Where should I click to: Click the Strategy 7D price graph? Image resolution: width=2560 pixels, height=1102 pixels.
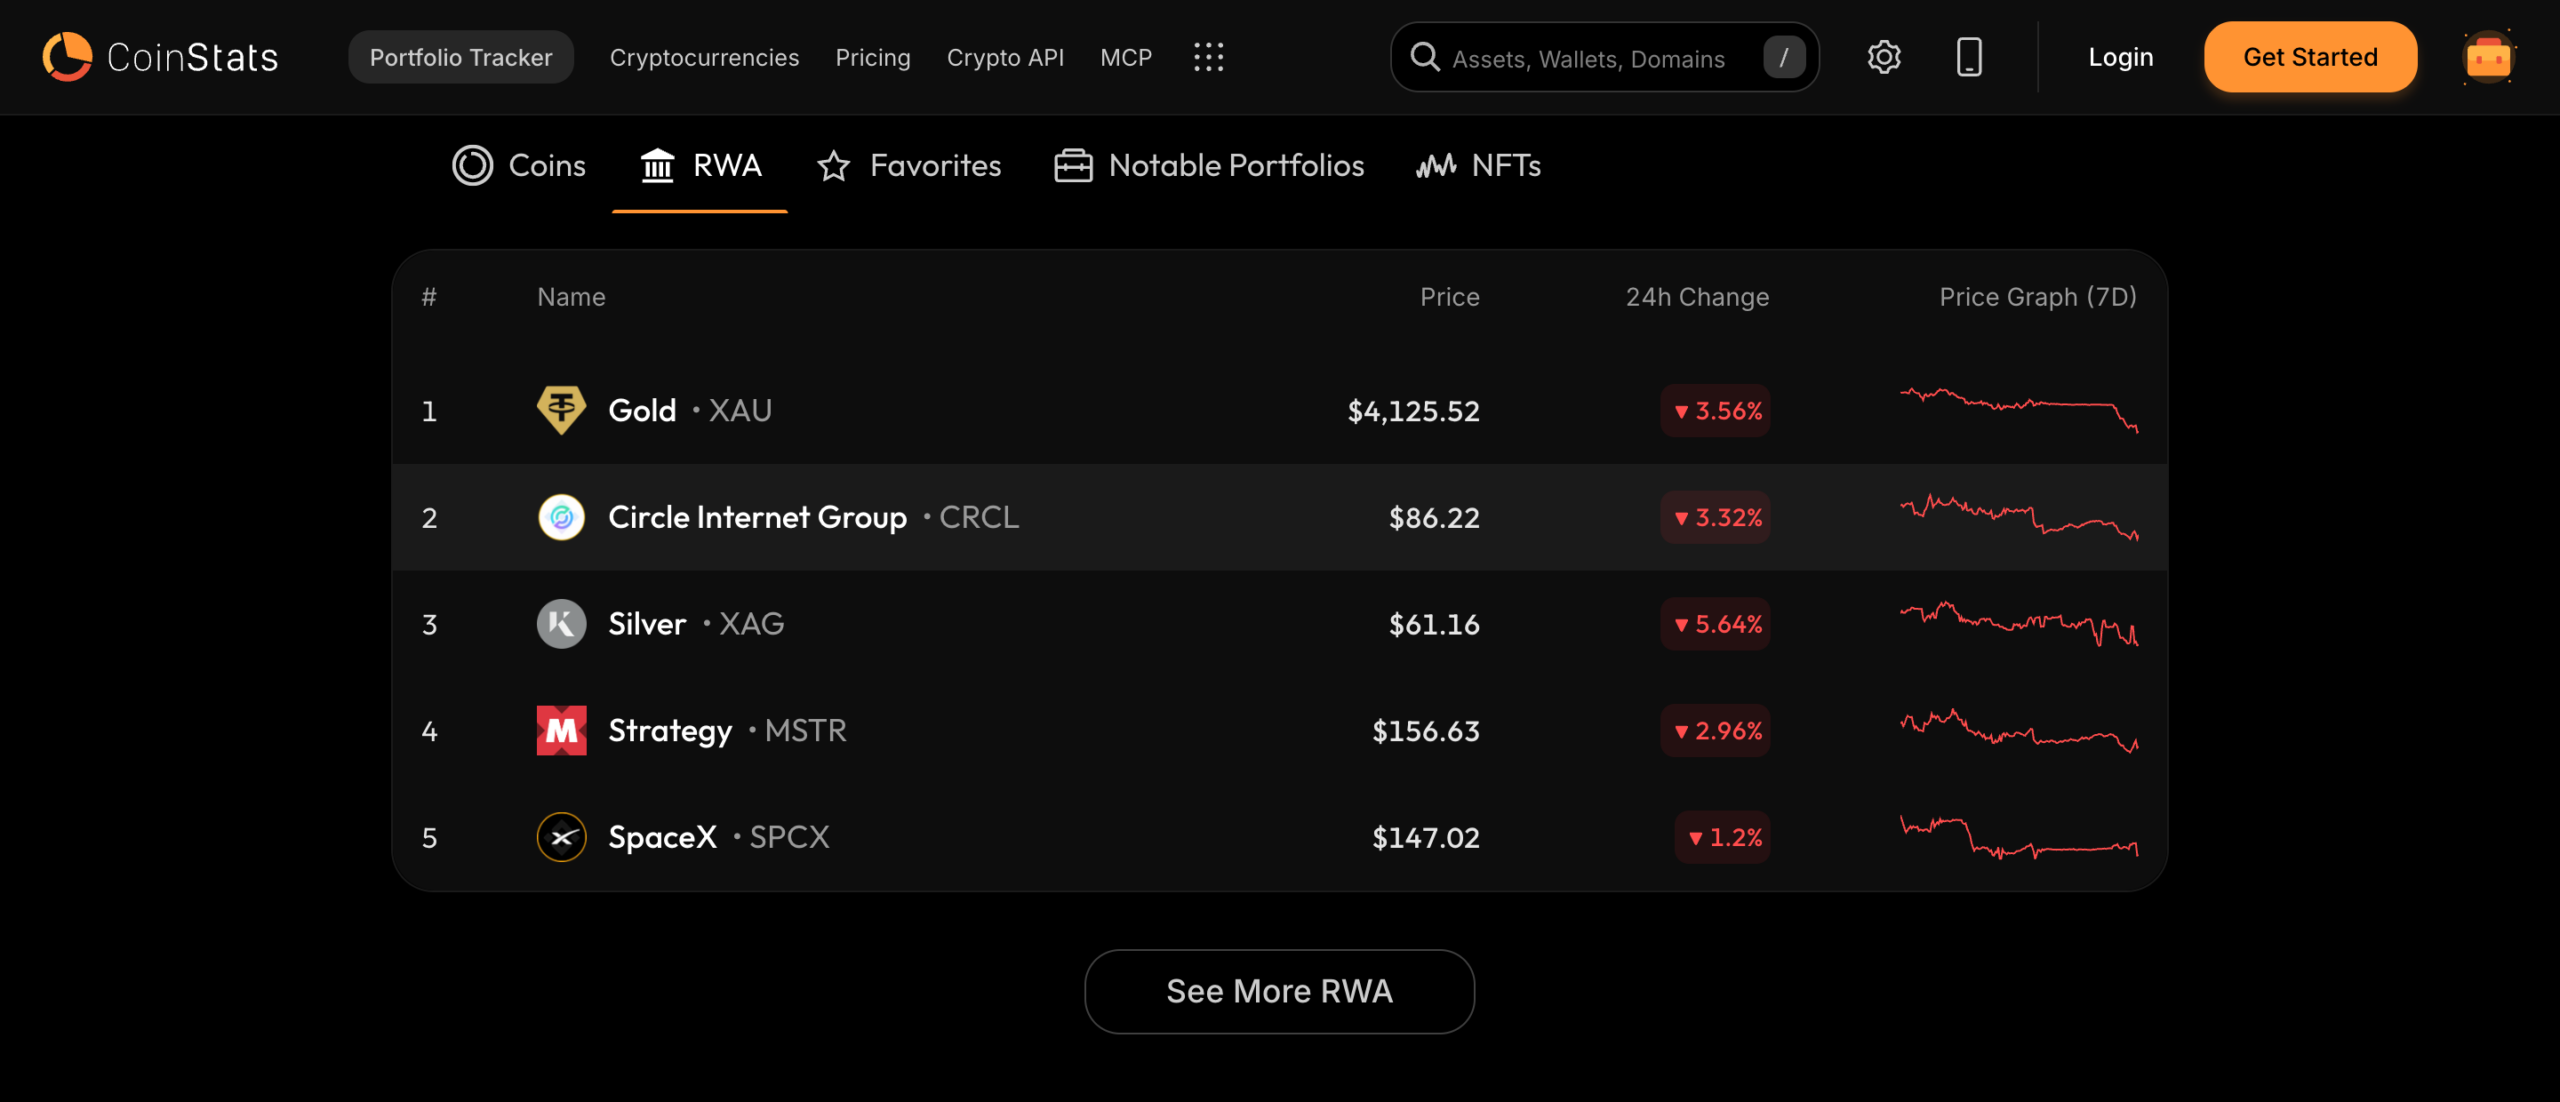2019,731
